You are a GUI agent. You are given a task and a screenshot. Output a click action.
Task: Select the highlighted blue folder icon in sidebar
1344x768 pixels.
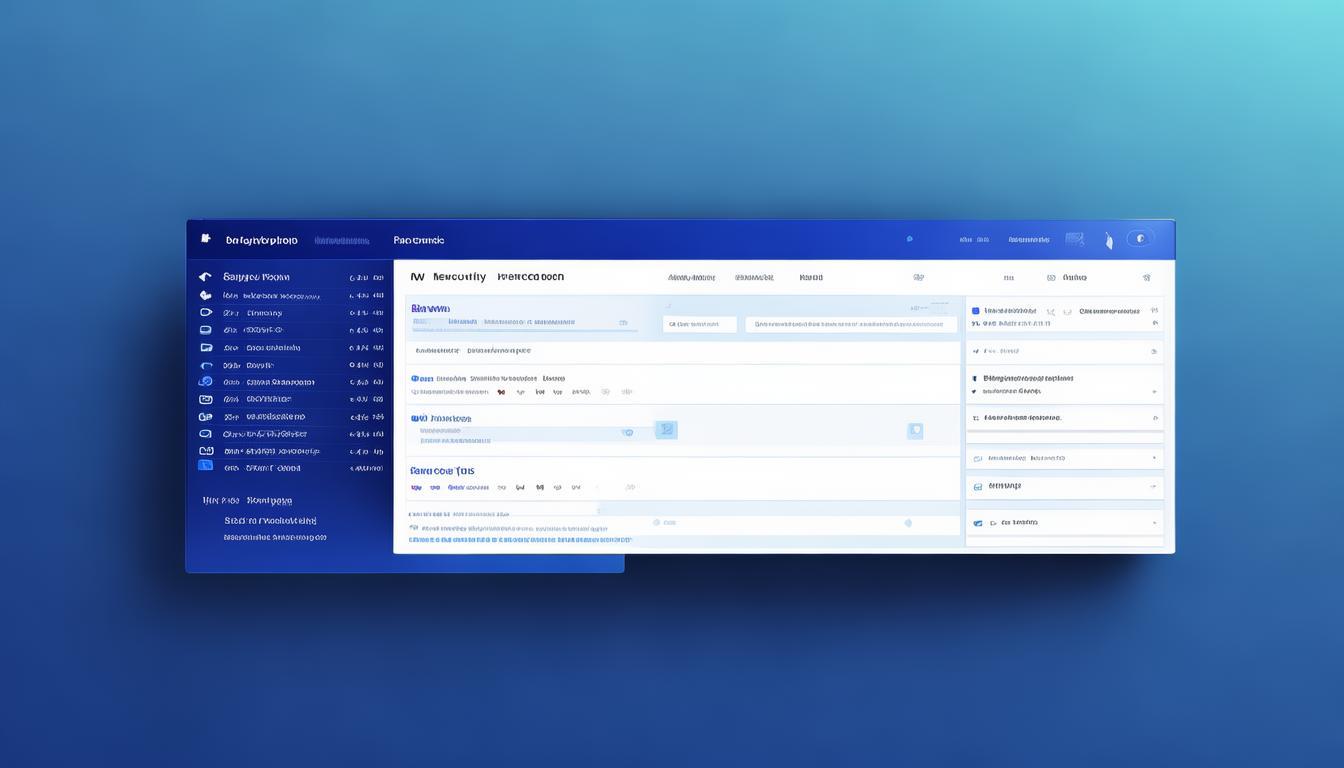pos(205,465)
